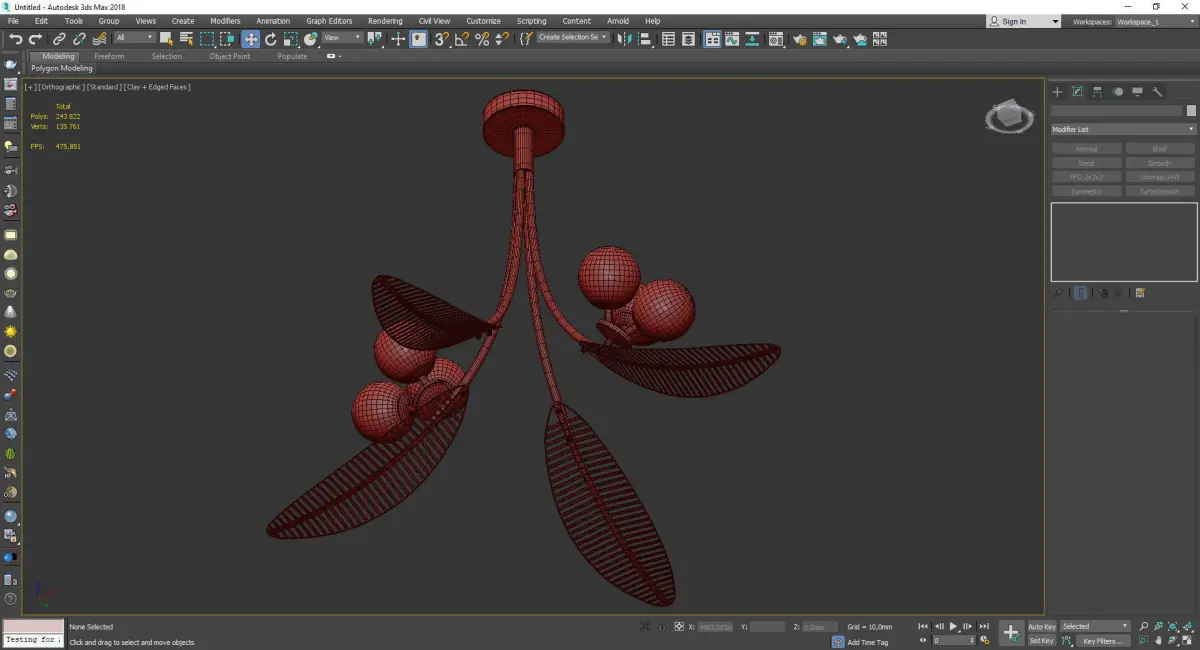Click the Select and Place tool
1200x650 pixels.
(x=311, y=39)
